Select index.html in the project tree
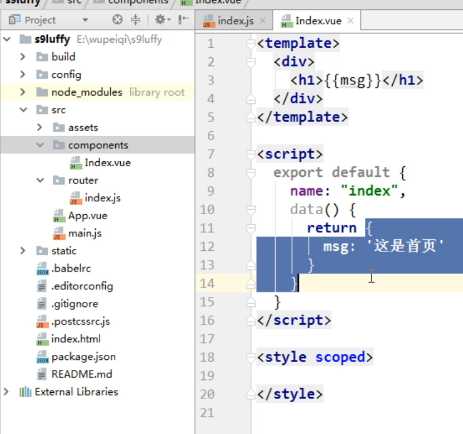Viewport: 463px width, 434px height. click(x=76, y=339)
